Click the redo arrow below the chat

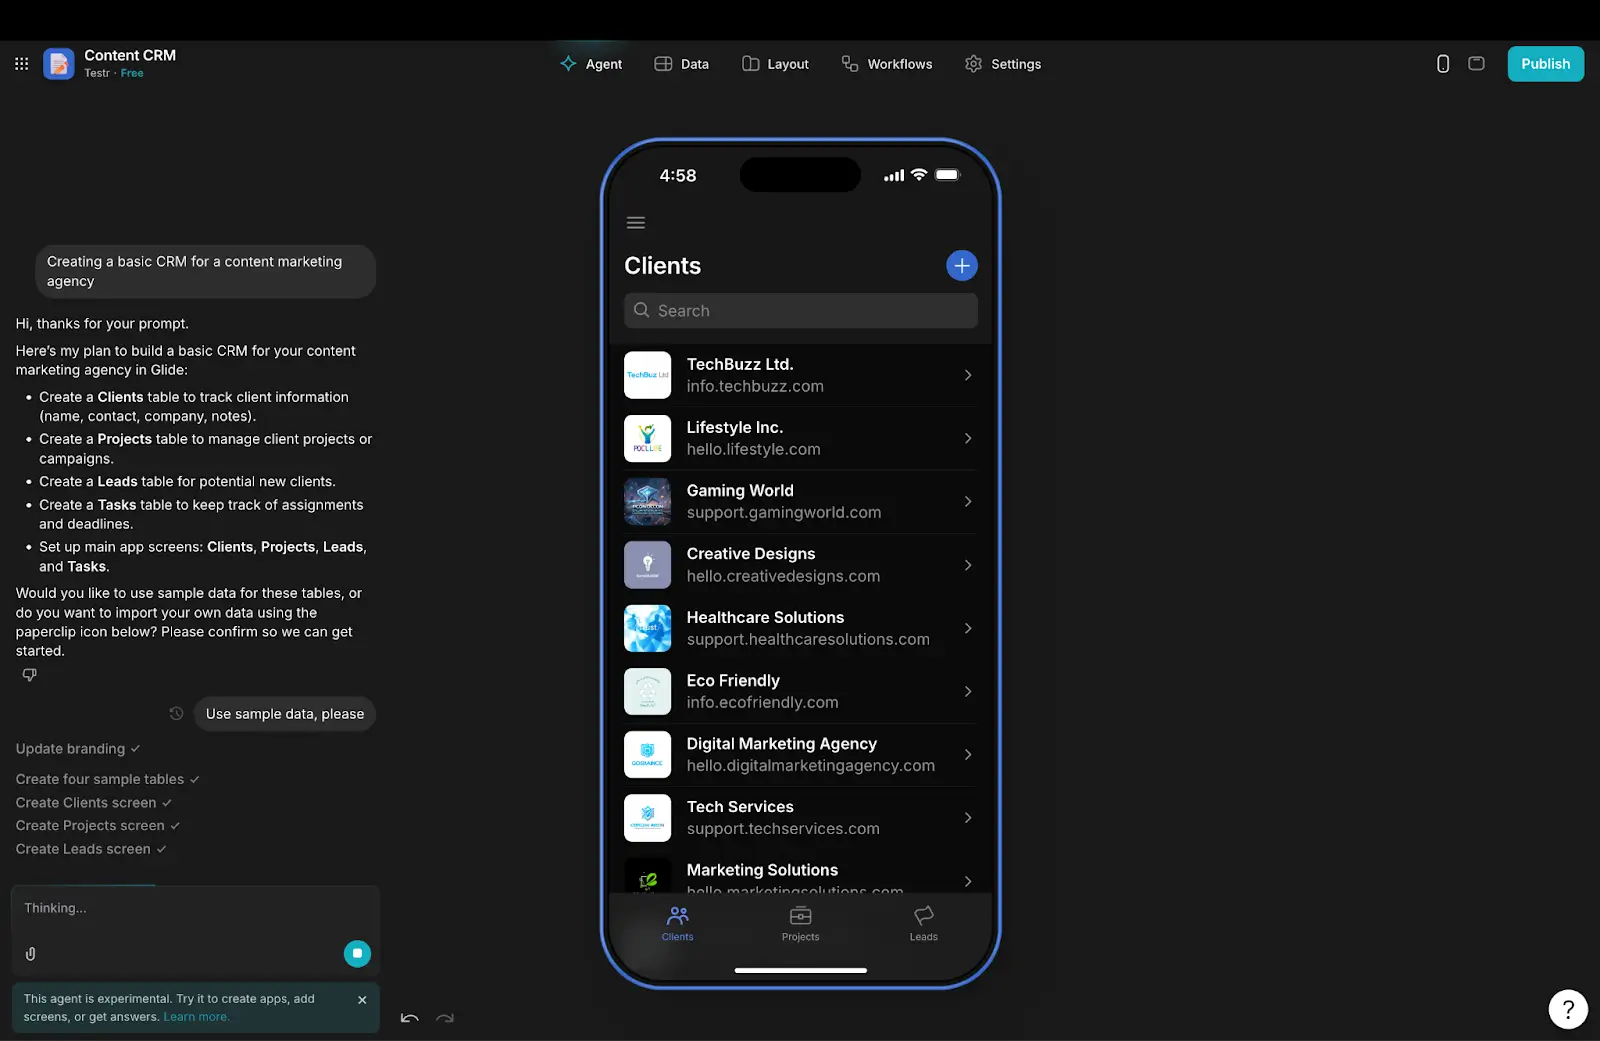point(445,1019)
